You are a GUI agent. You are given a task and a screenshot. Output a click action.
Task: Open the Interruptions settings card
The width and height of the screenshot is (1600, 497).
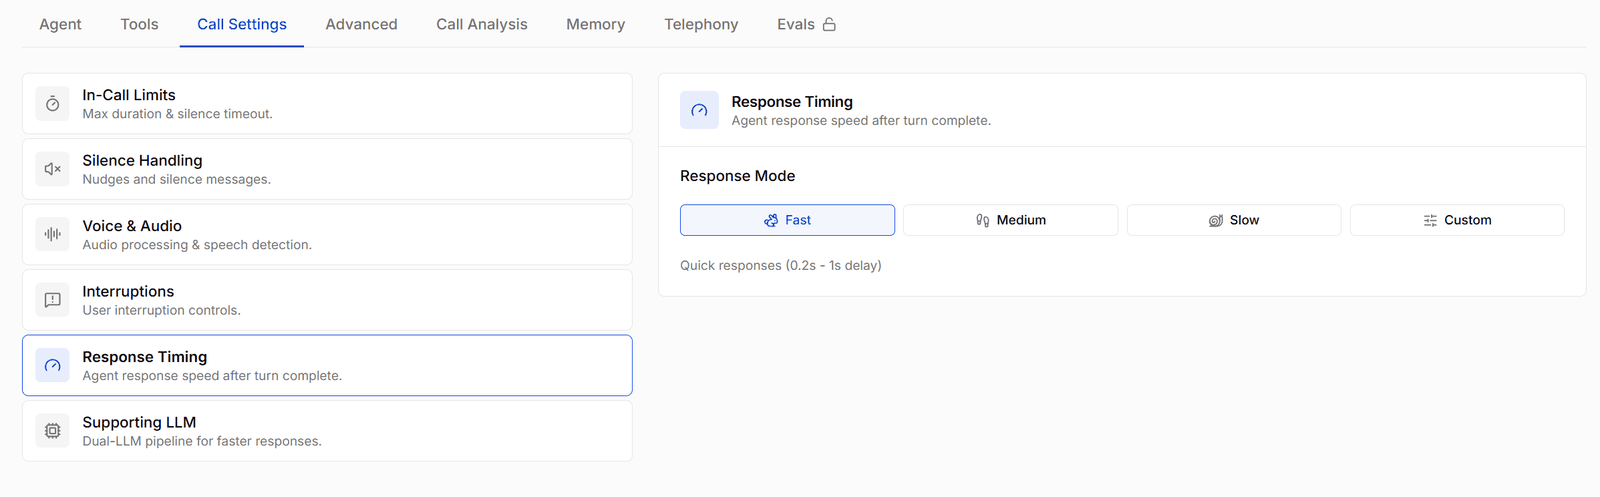coord(327,300)
